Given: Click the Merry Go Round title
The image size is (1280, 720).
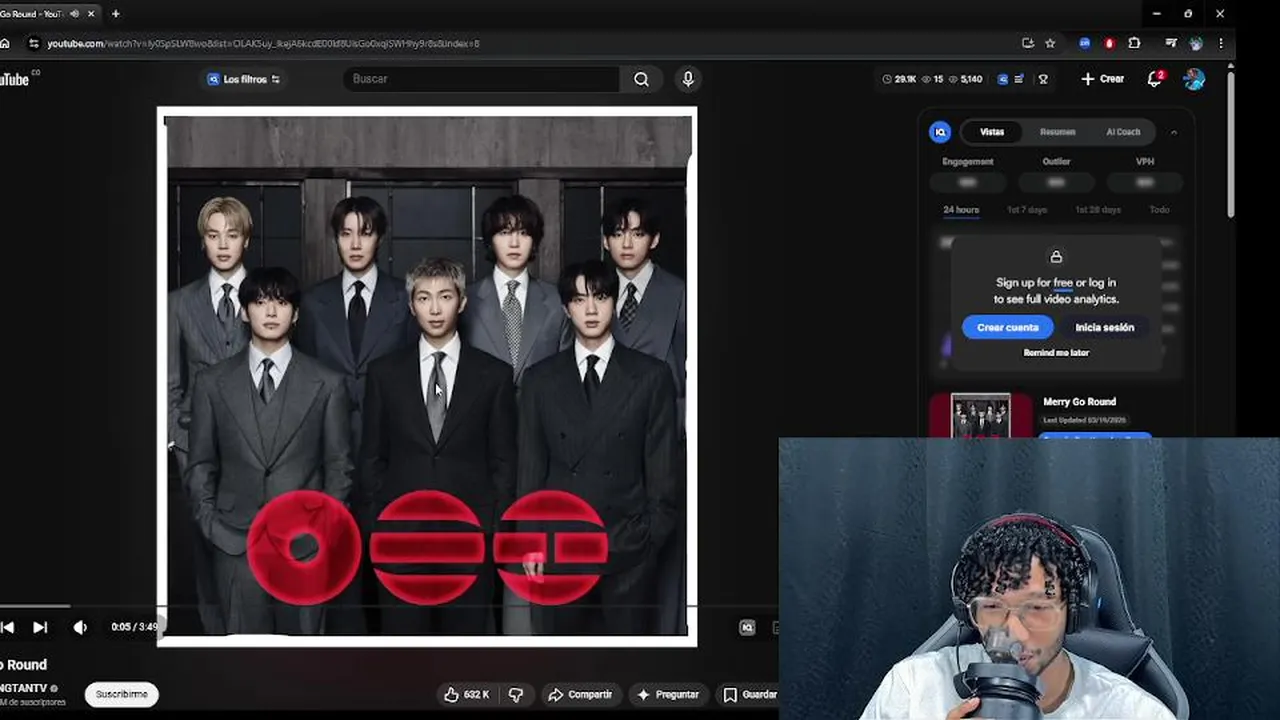Looking at the screenshot, I should pyautogui.click(x=1079, y=402).
